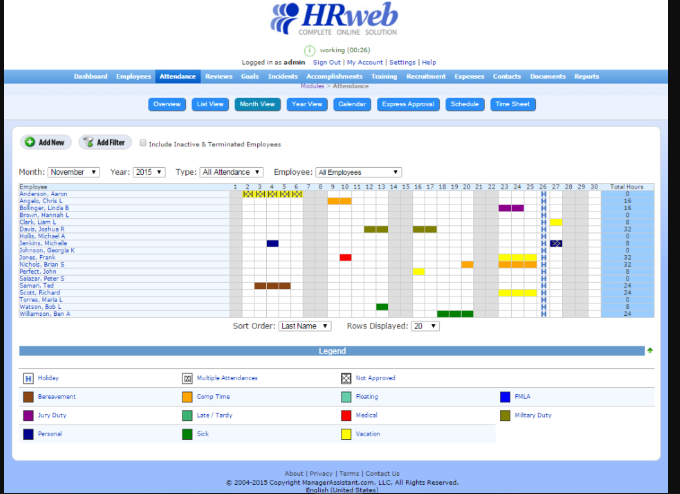680x494 pixels.
Task: Click Vacation color swatch in legend
Action: (x=346, y=434)
